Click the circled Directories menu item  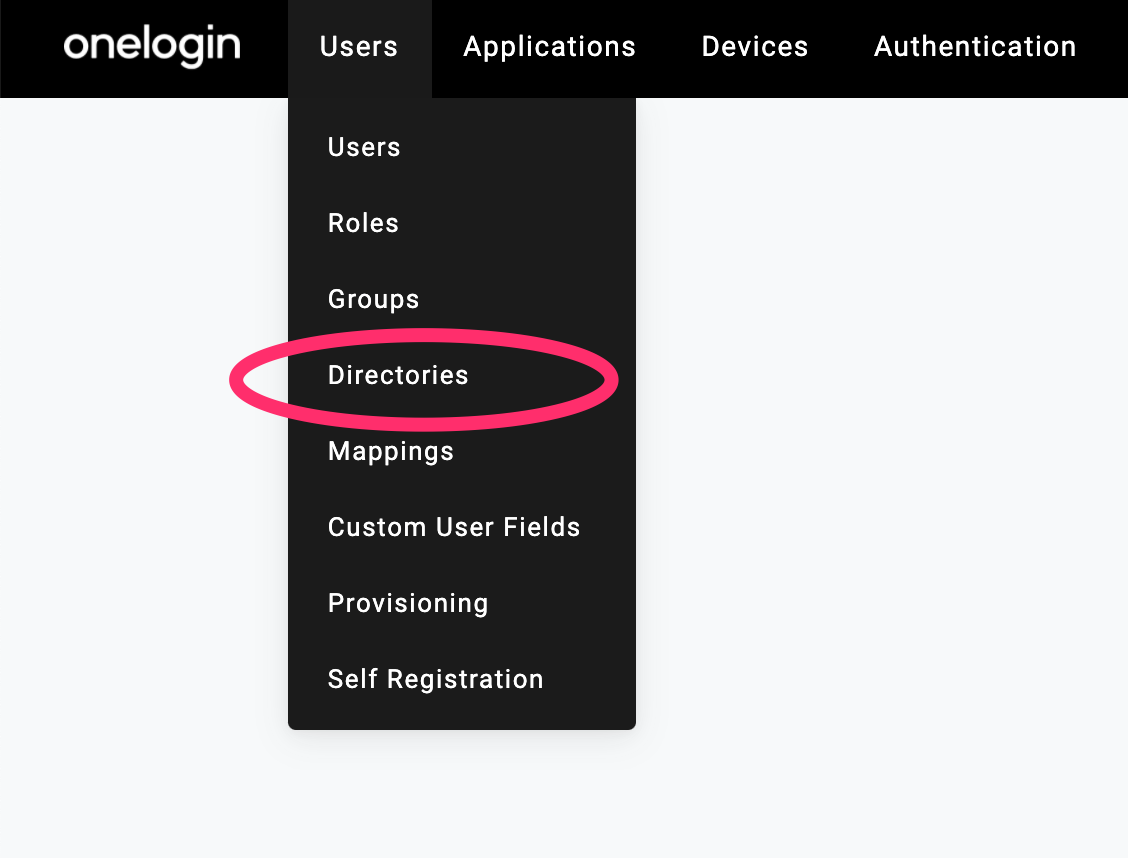(x=398, y=375)
